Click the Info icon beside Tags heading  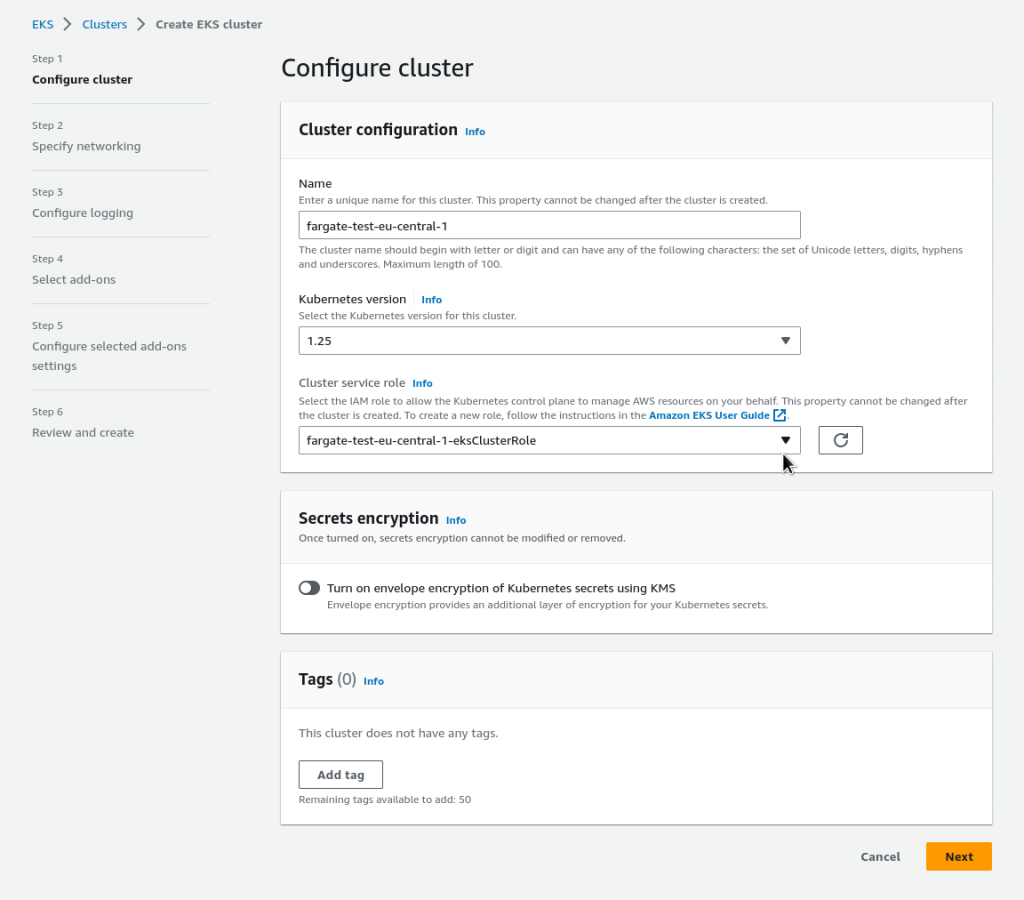tap(373, 681)
